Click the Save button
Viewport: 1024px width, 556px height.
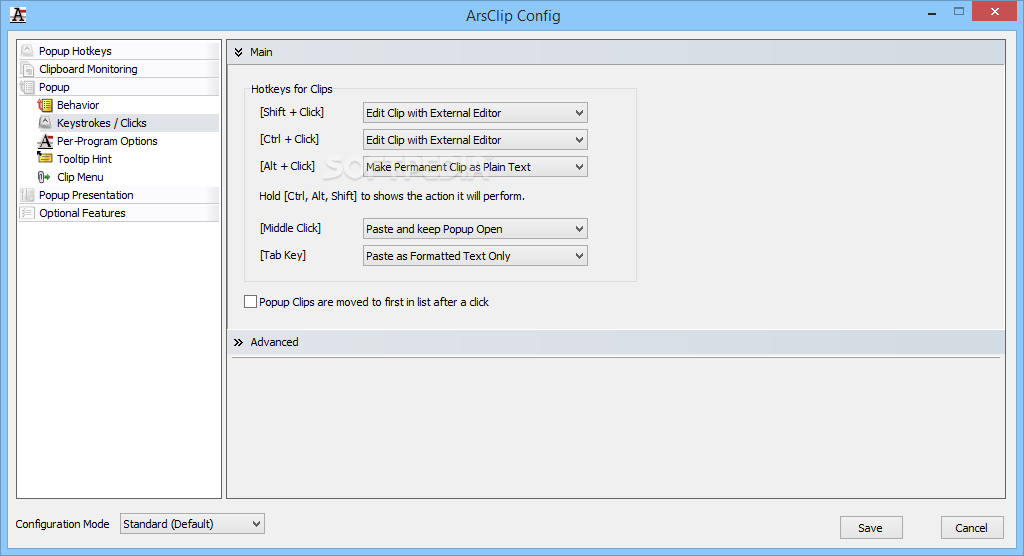871,528
